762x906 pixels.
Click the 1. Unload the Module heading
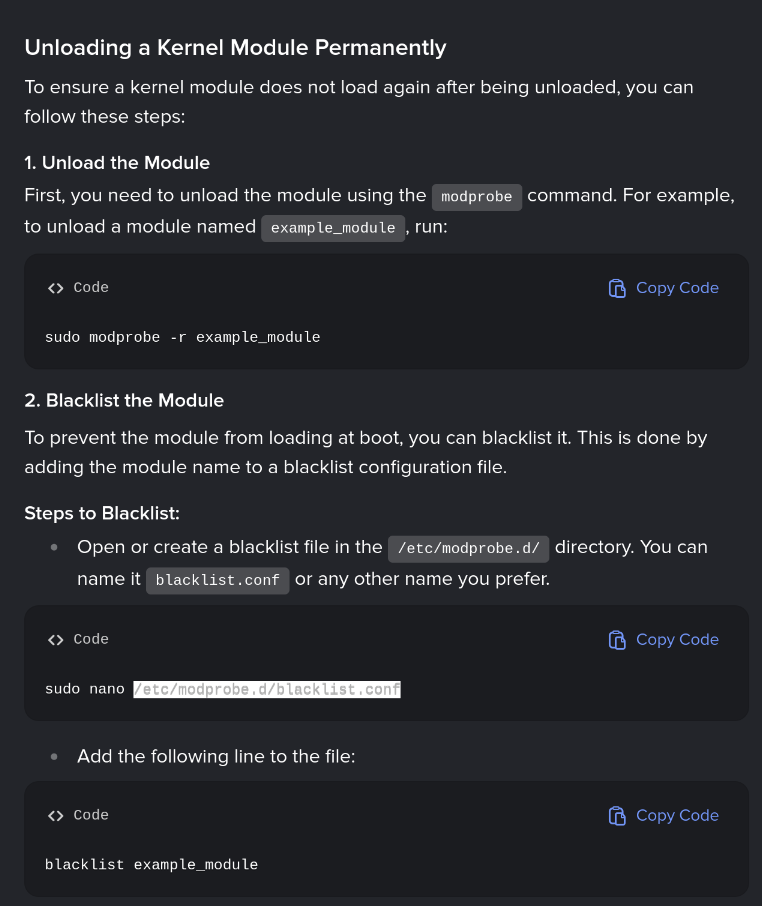pos(117,163)
